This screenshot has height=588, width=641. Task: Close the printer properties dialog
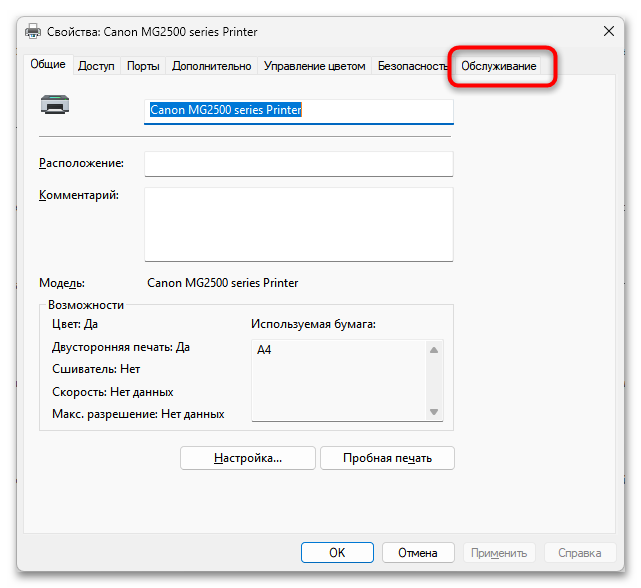609,31
